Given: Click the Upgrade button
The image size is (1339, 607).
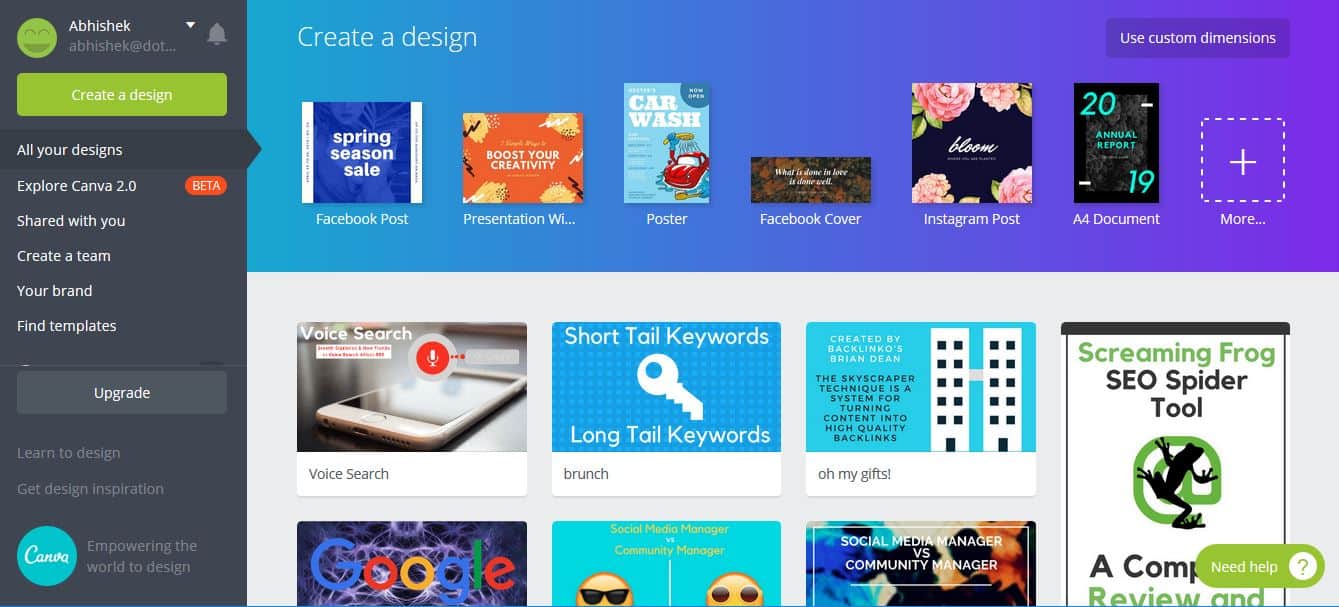Looking at the screenshot, I should coord(122,393).
